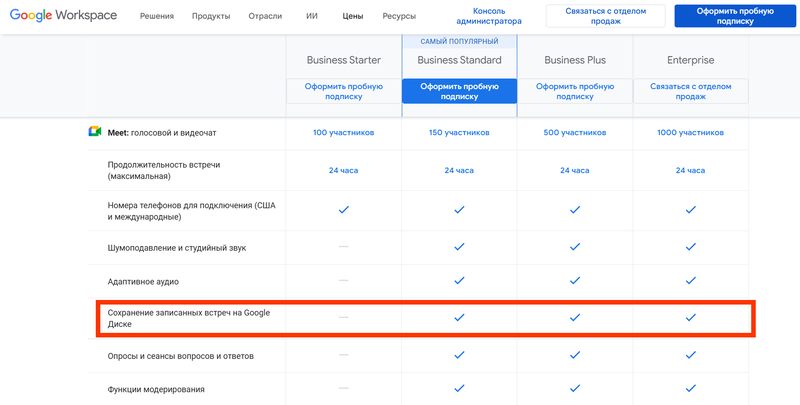Click Enterprise checkmark for Опросы row

click(691, 355)
